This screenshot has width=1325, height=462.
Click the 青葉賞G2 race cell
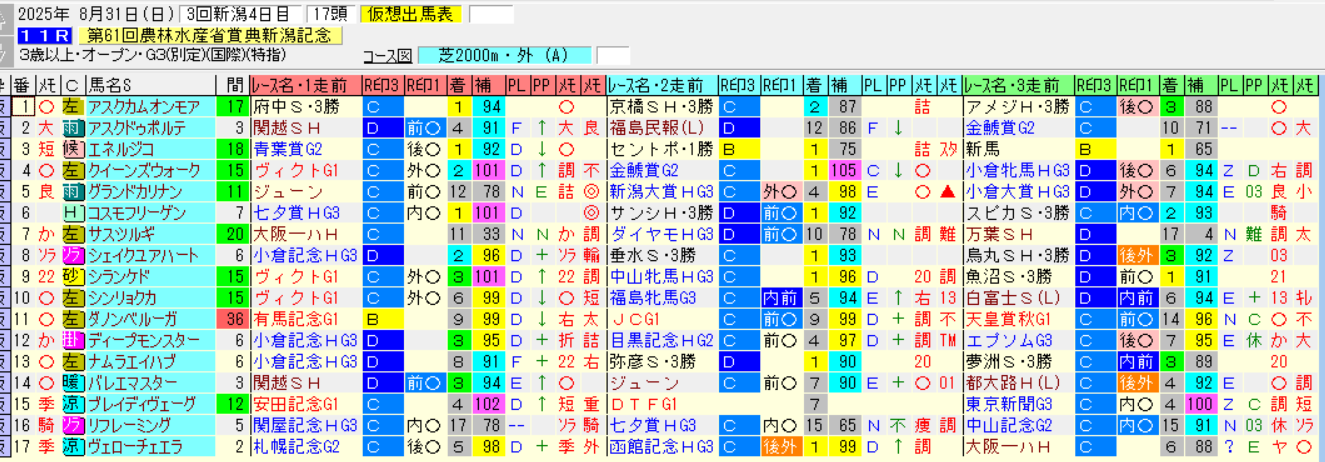305,149
